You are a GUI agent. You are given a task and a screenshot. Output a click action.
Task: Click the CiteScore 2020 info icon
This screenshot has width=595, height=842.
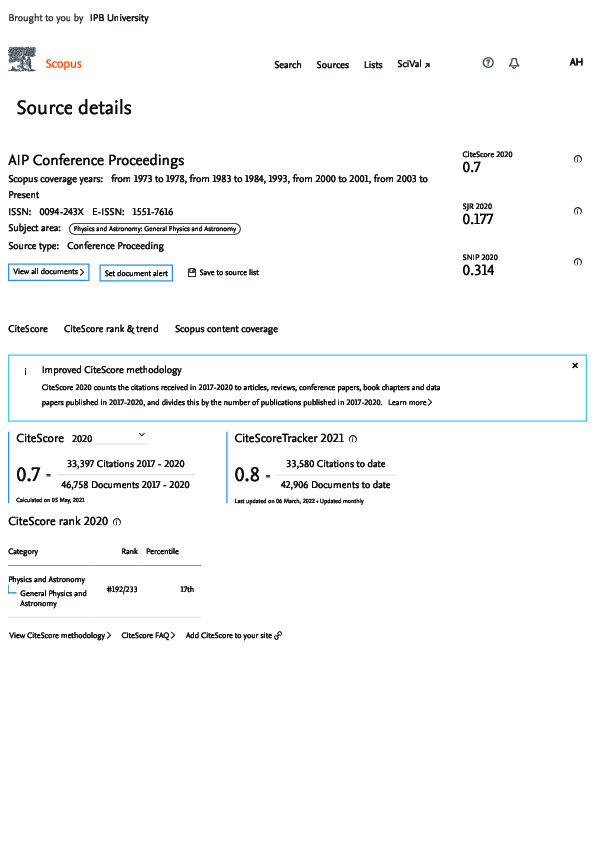(577, 159)
